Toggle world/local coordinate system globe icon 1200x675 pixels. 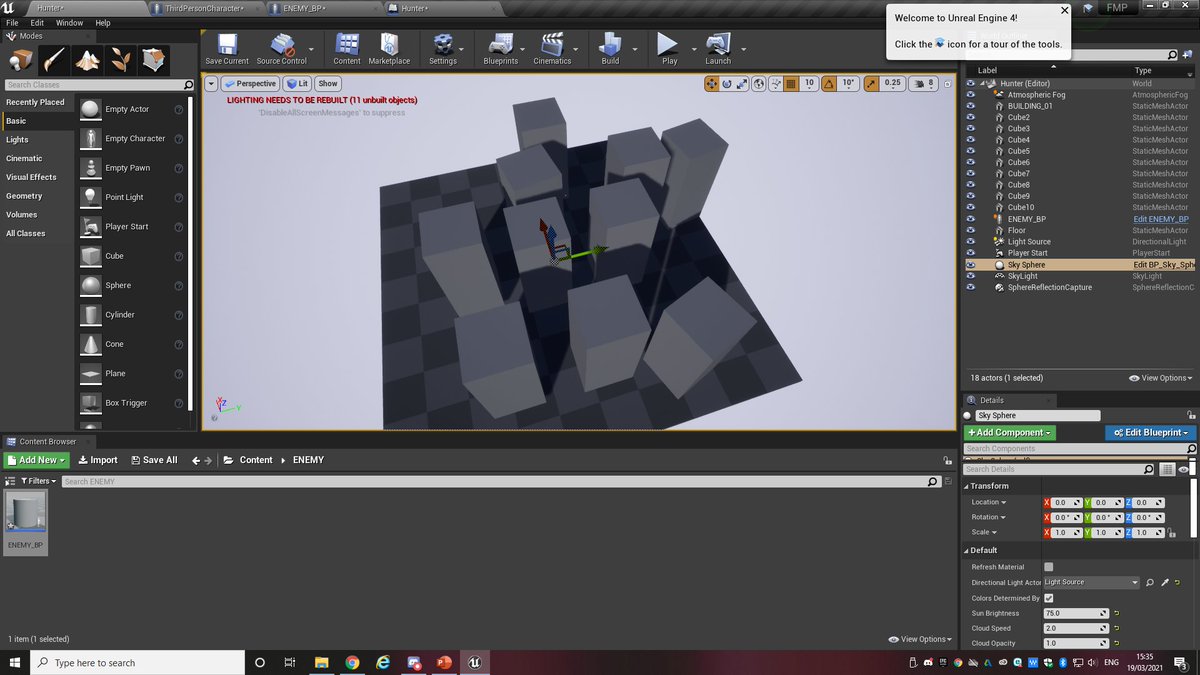760,84
